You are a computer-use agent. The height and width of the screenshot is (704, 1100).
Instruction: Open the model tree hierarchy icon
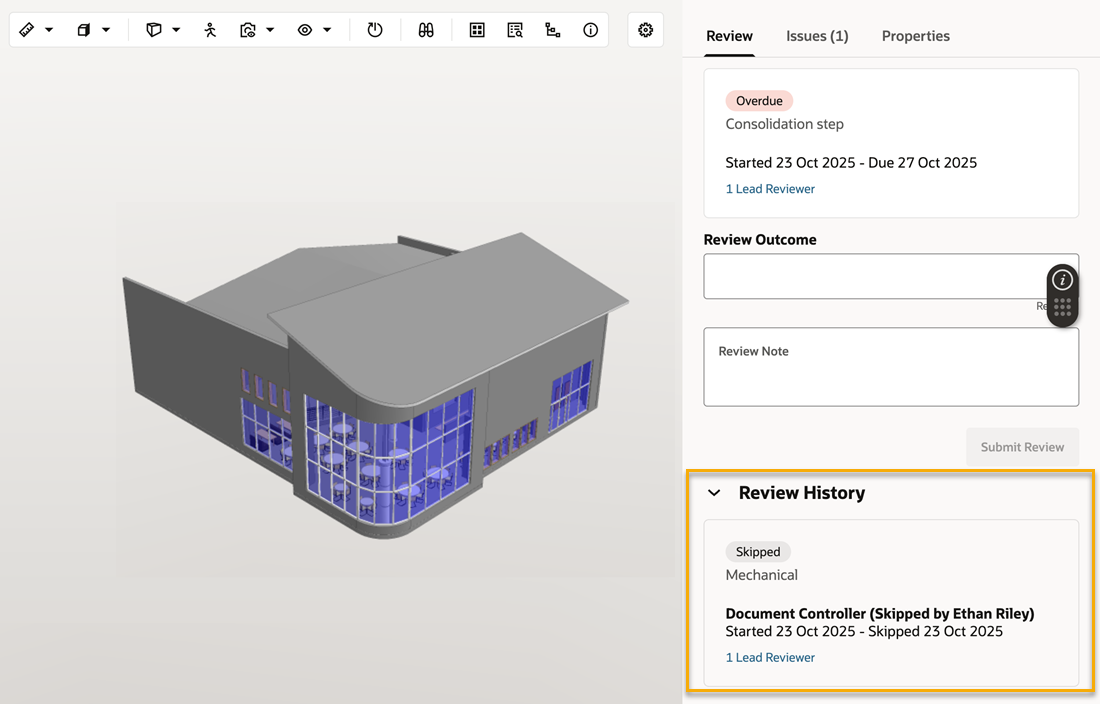(x=553, y=30)
